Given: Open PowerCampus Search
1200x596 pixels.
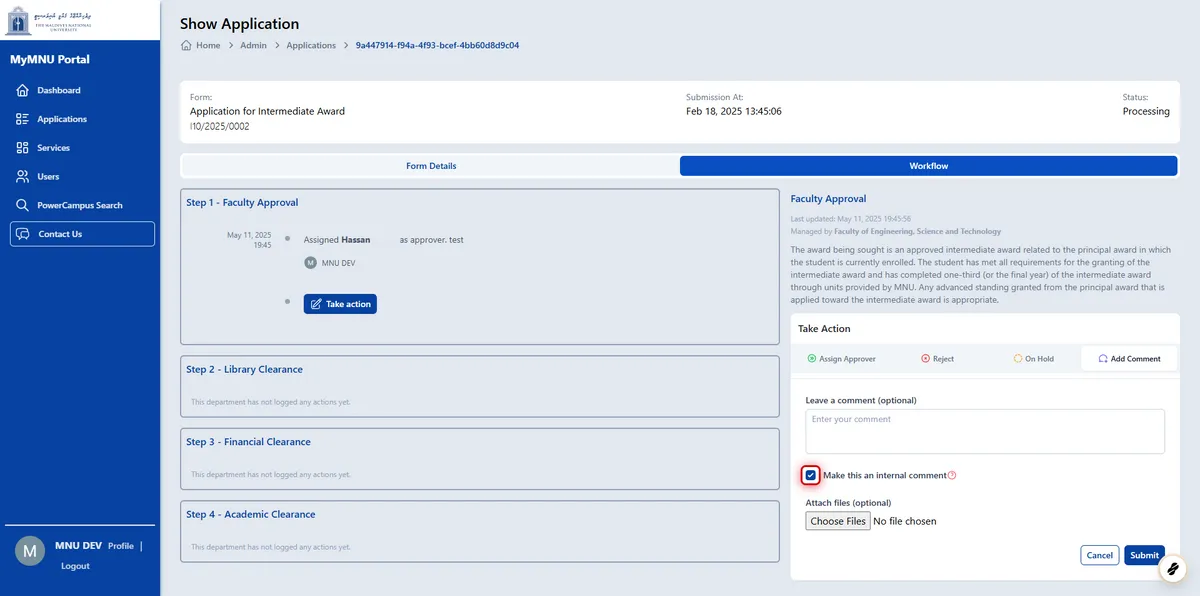Looking at the screenshot, I should pos(82,205).
